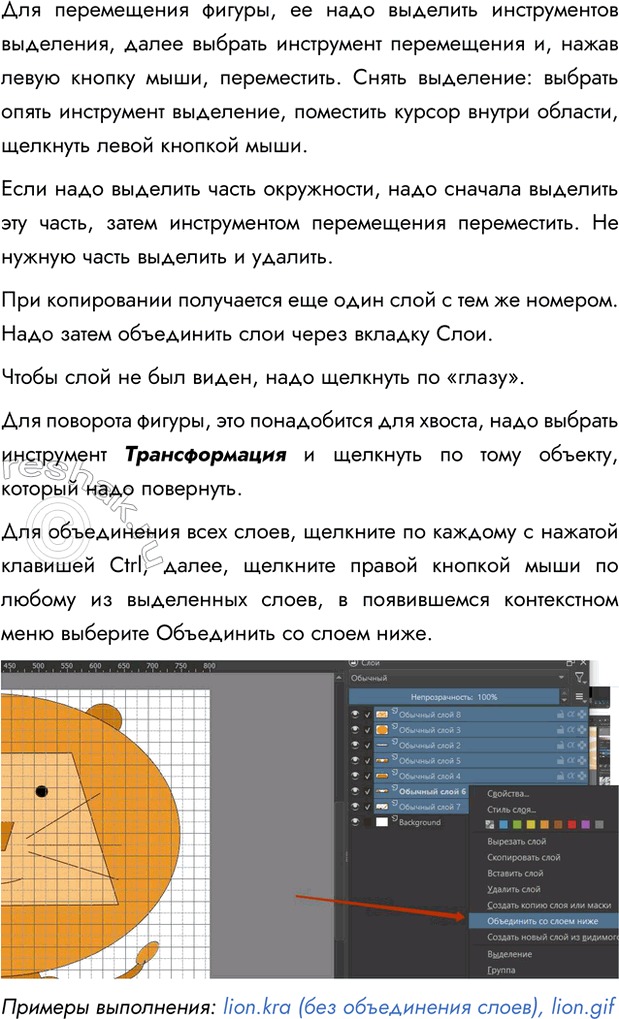Collapse the Слои docker with circle icon
Screen dimensions: 619x1019
352,662
